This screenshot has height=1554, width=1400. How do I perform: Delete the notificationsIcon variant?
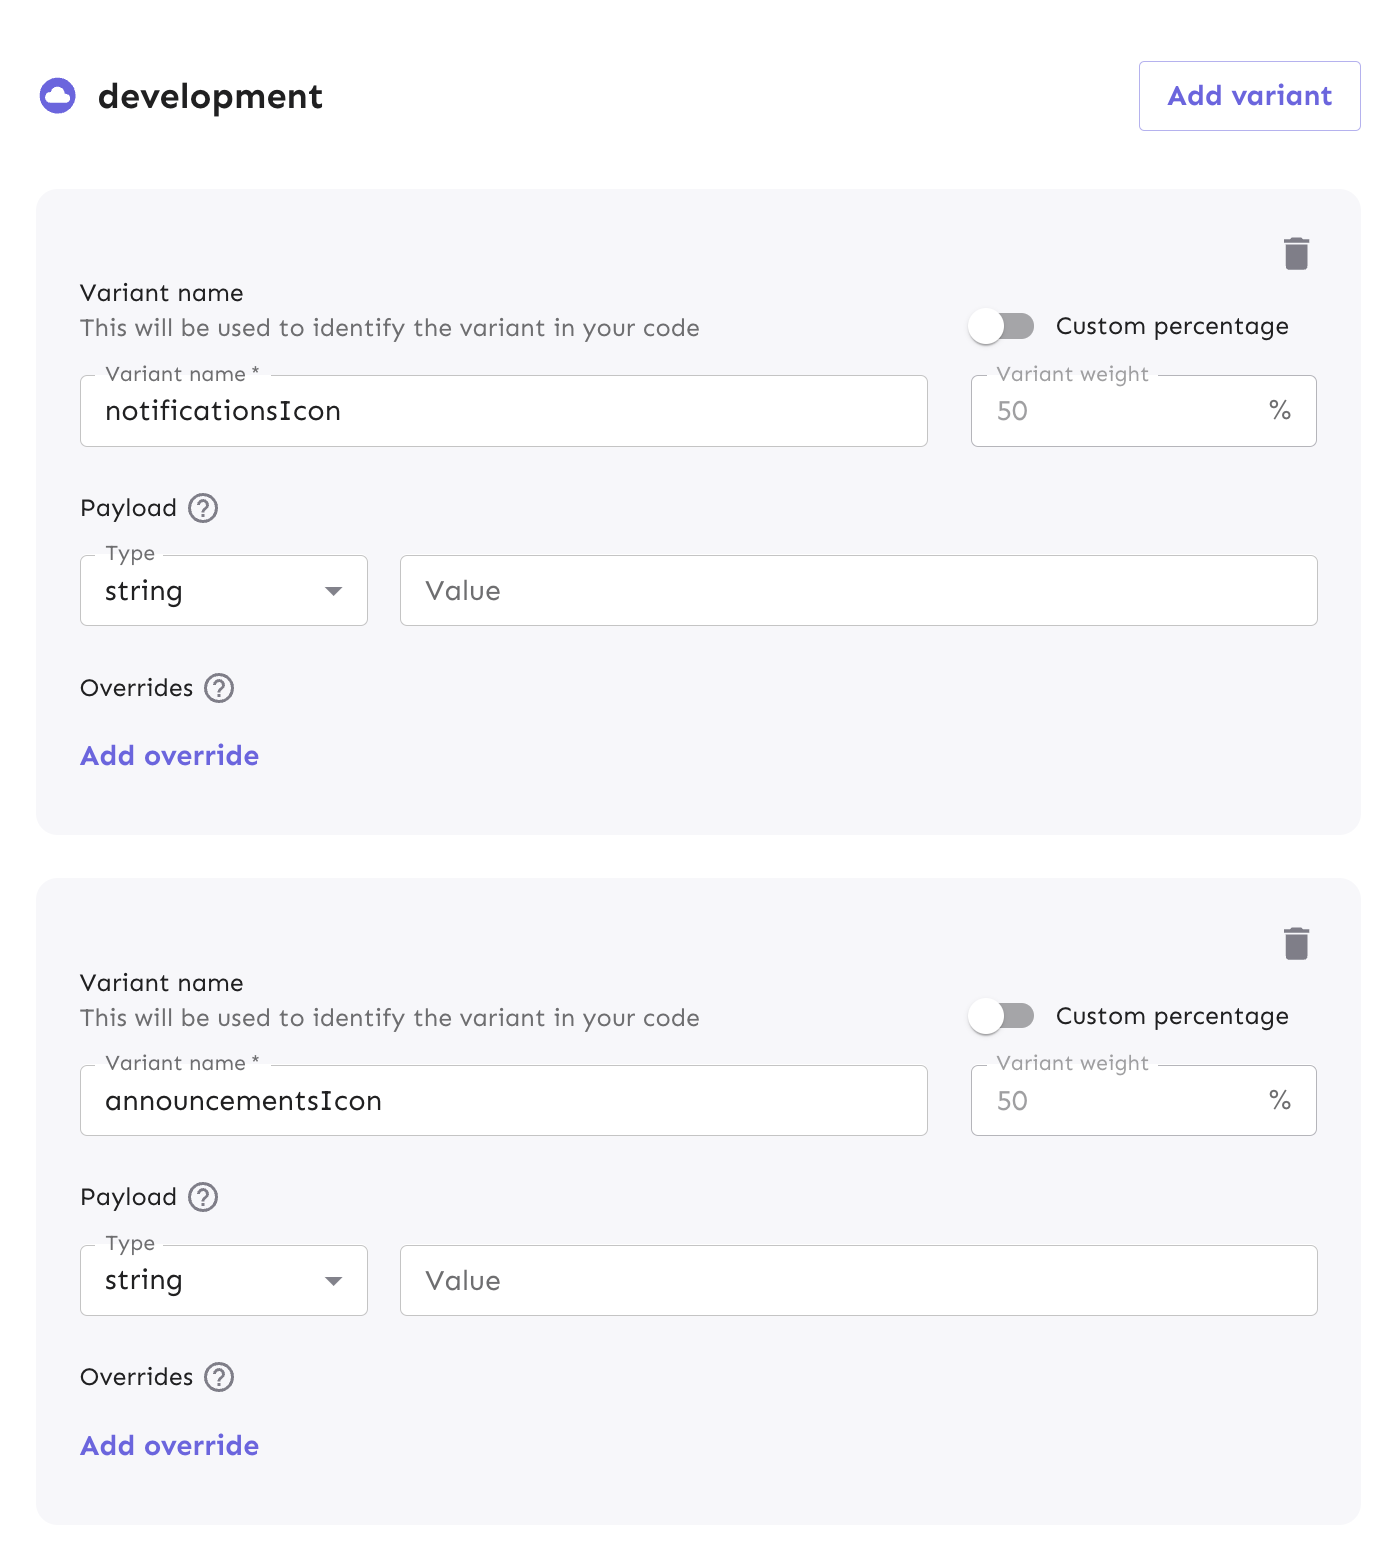point(1297,254)
